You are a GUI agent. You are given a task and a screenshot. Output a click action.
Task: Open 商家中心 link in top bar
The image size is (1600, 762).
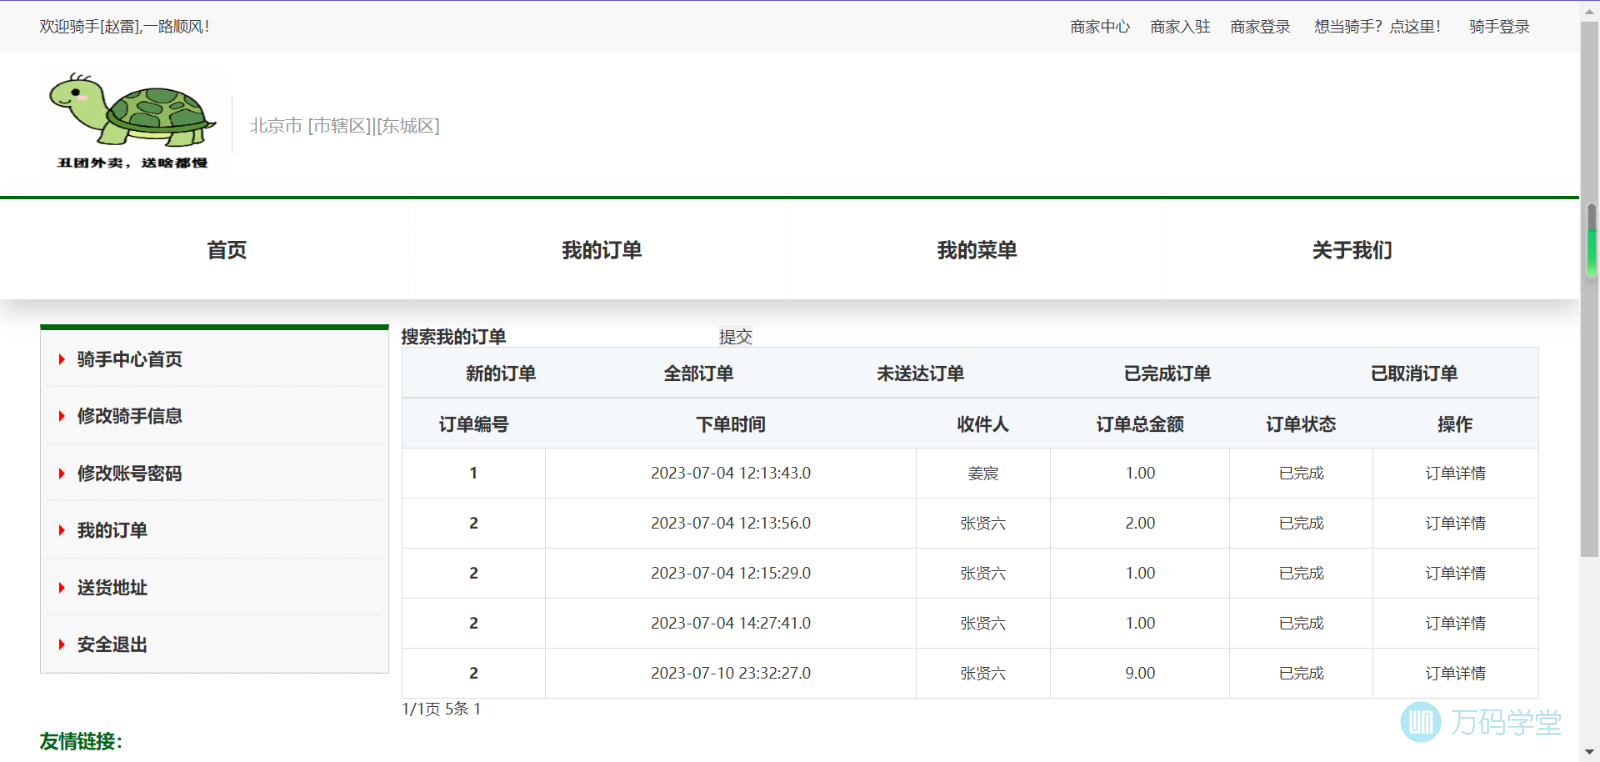tap(1100, 27)
